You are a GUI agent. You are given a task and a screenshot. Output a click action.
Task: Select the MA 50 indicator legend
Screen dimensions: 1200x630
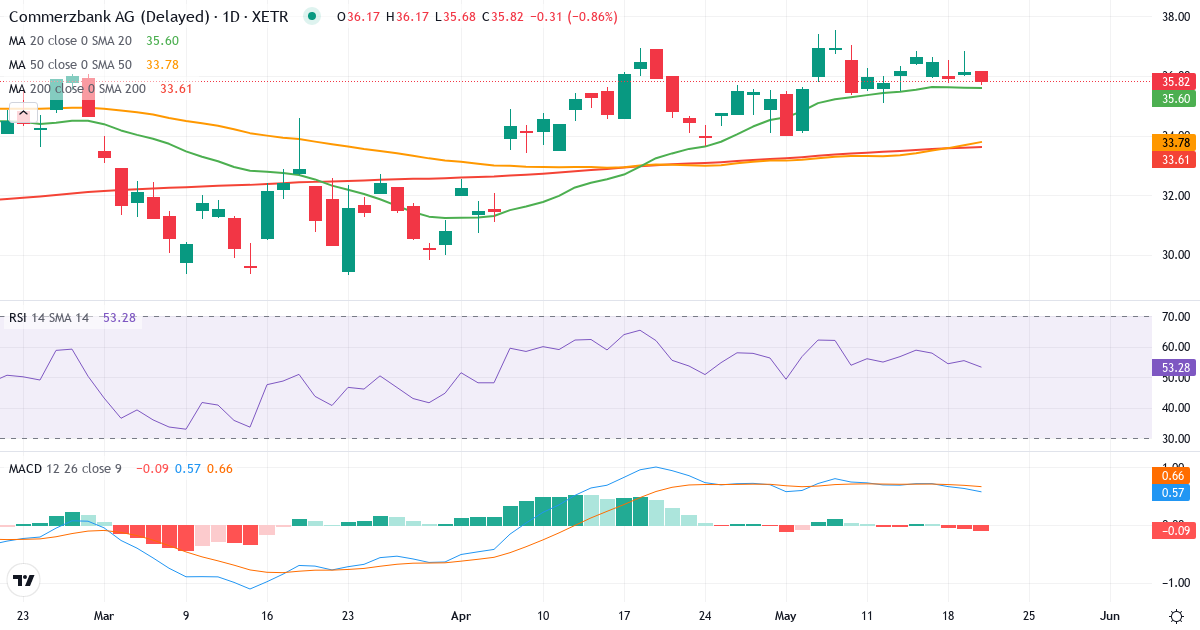pos(93,65)
